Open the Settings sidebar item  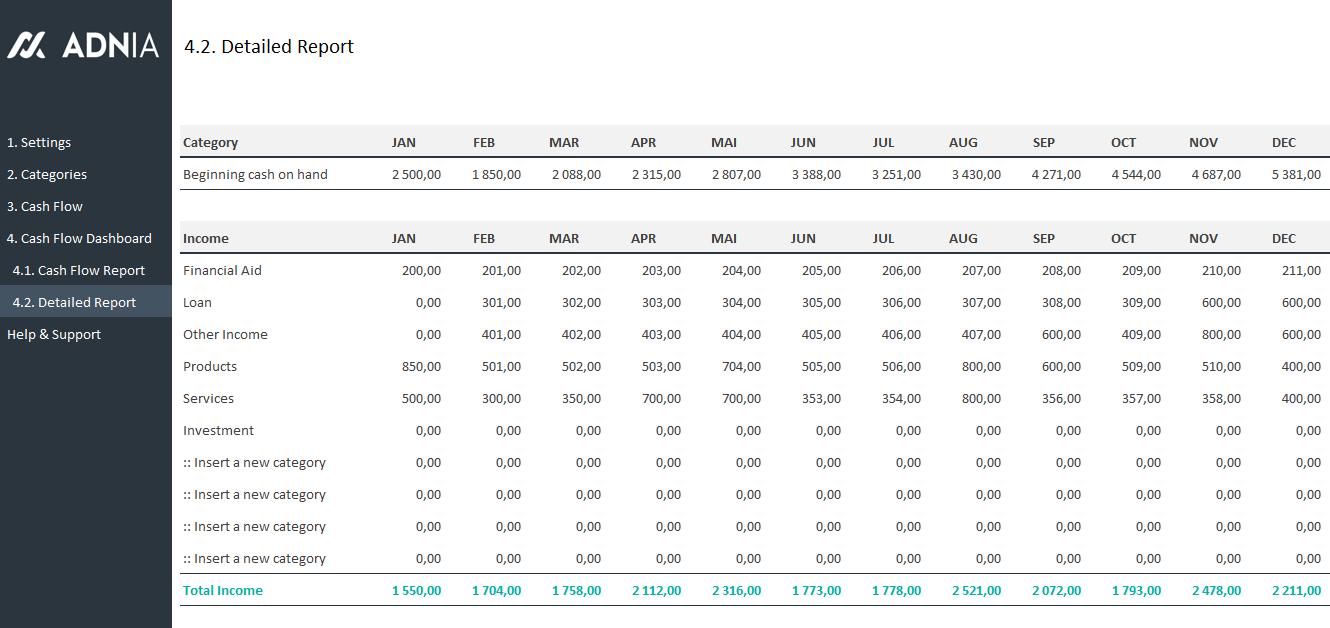(39, 142)
